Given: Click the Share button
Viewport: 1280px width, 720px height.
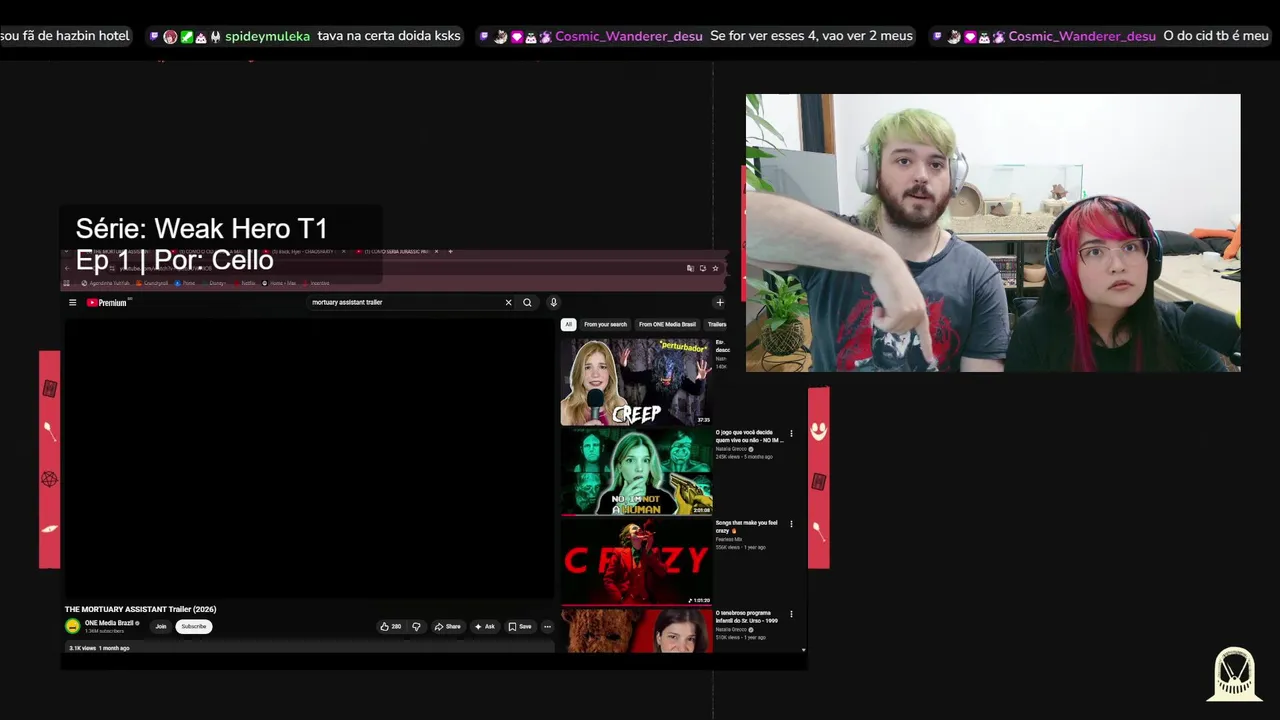Looking at the screenshot, I should pyautogui.click(x=448, y=626).
